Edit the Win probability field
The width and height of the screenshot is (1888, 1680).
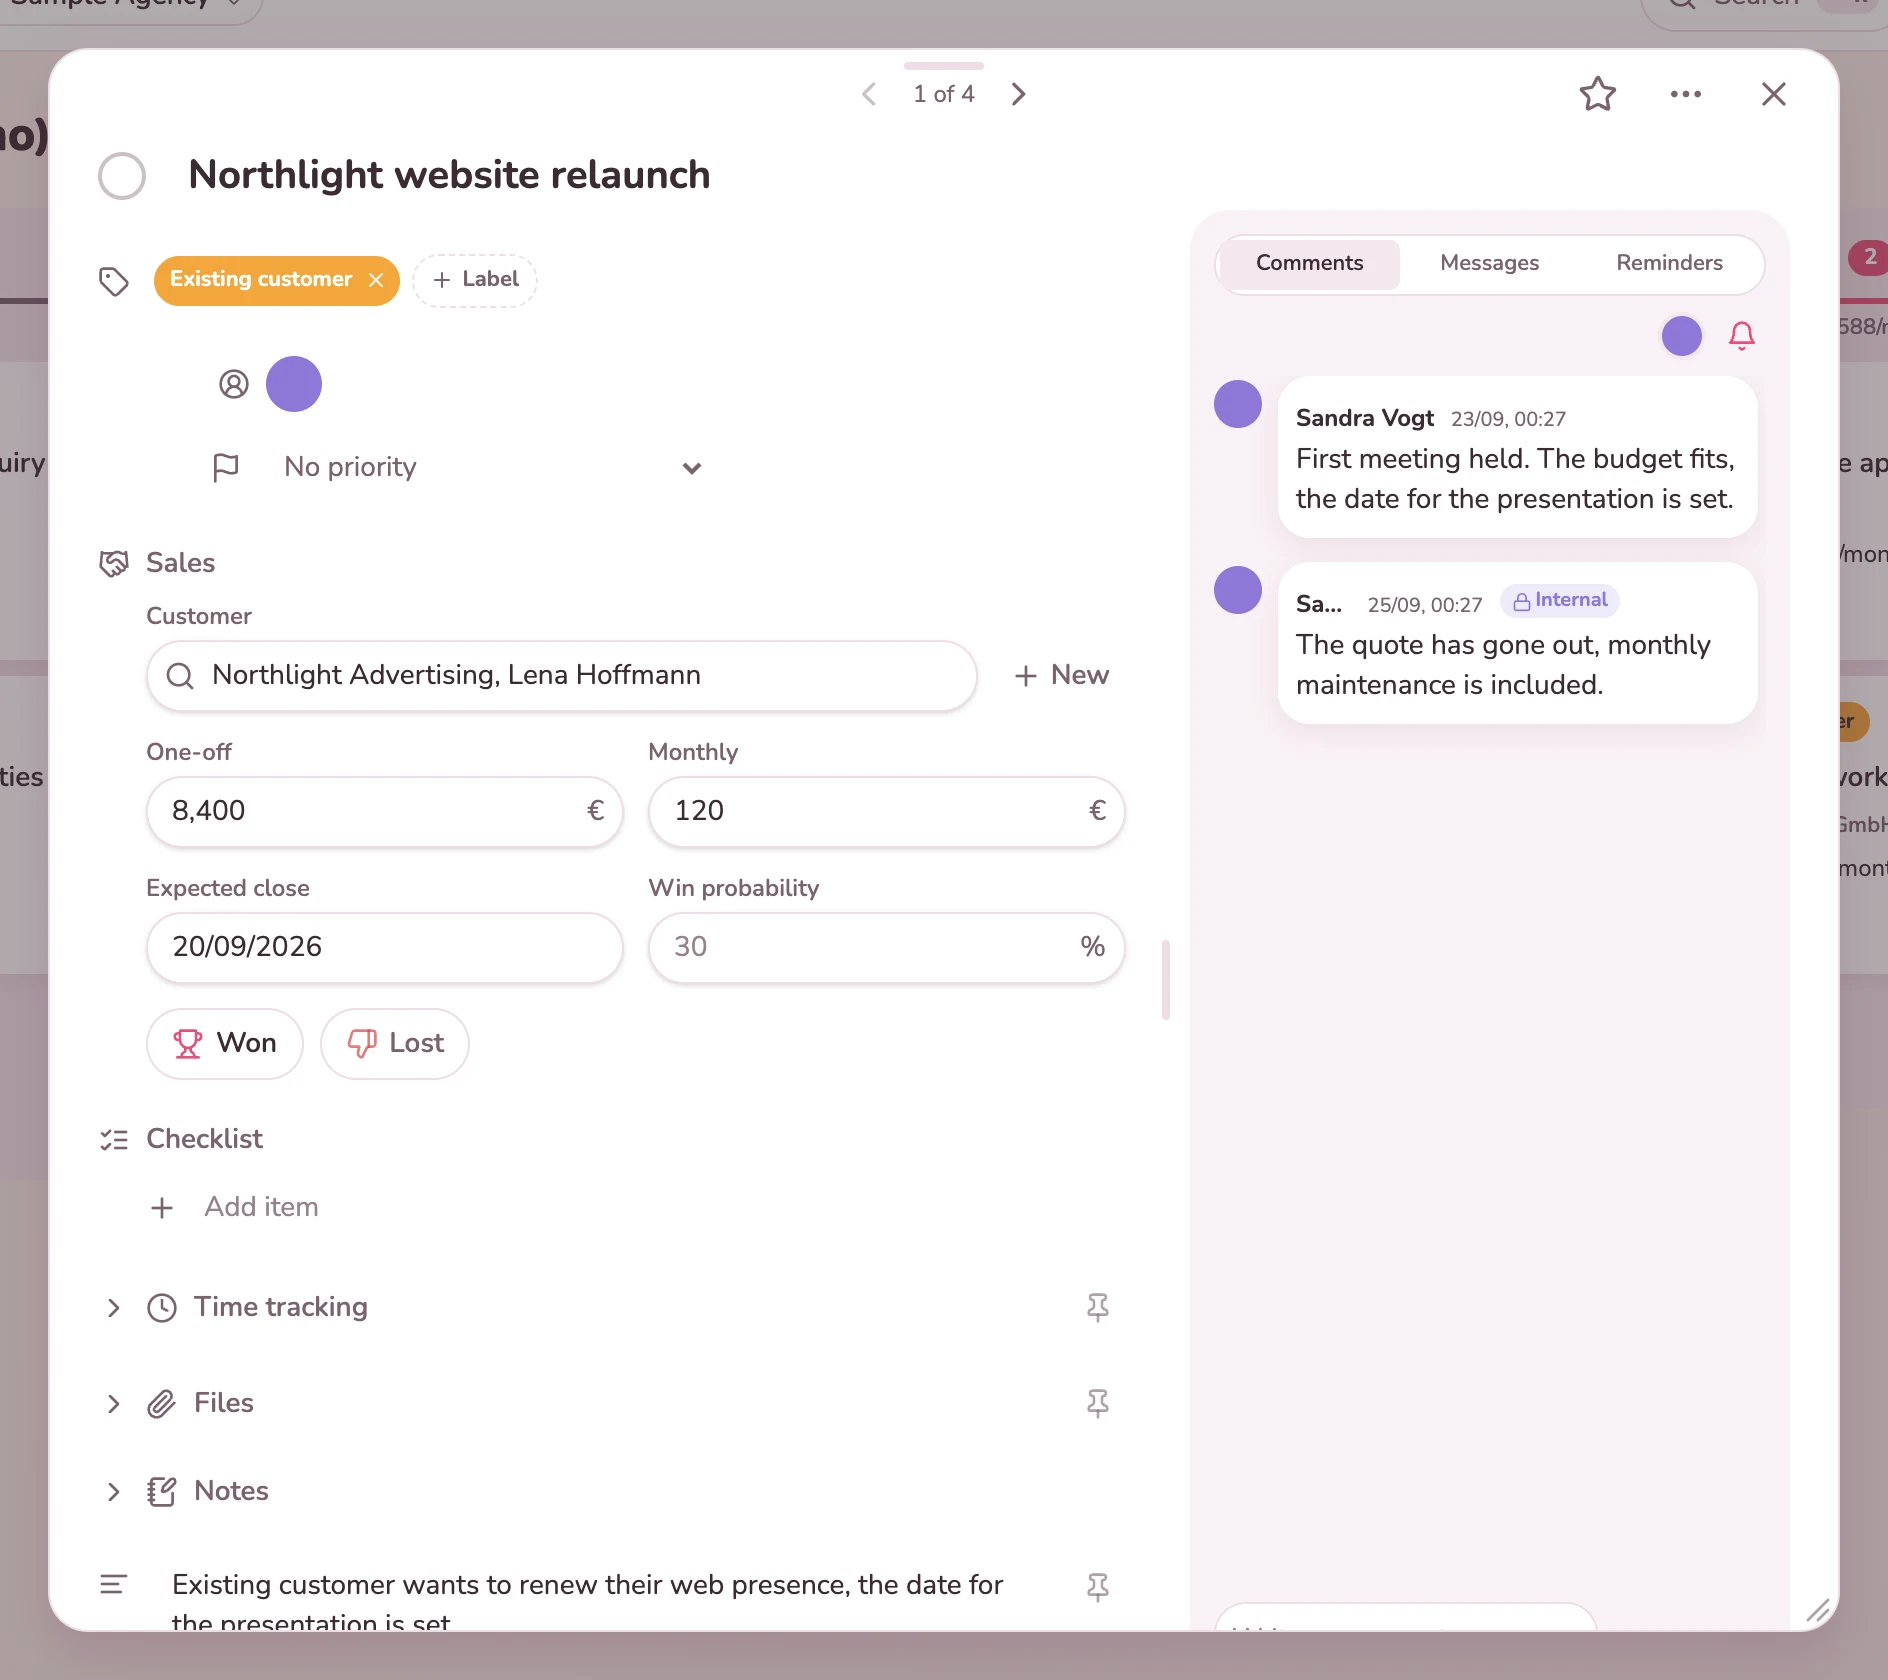coord(887,948)
